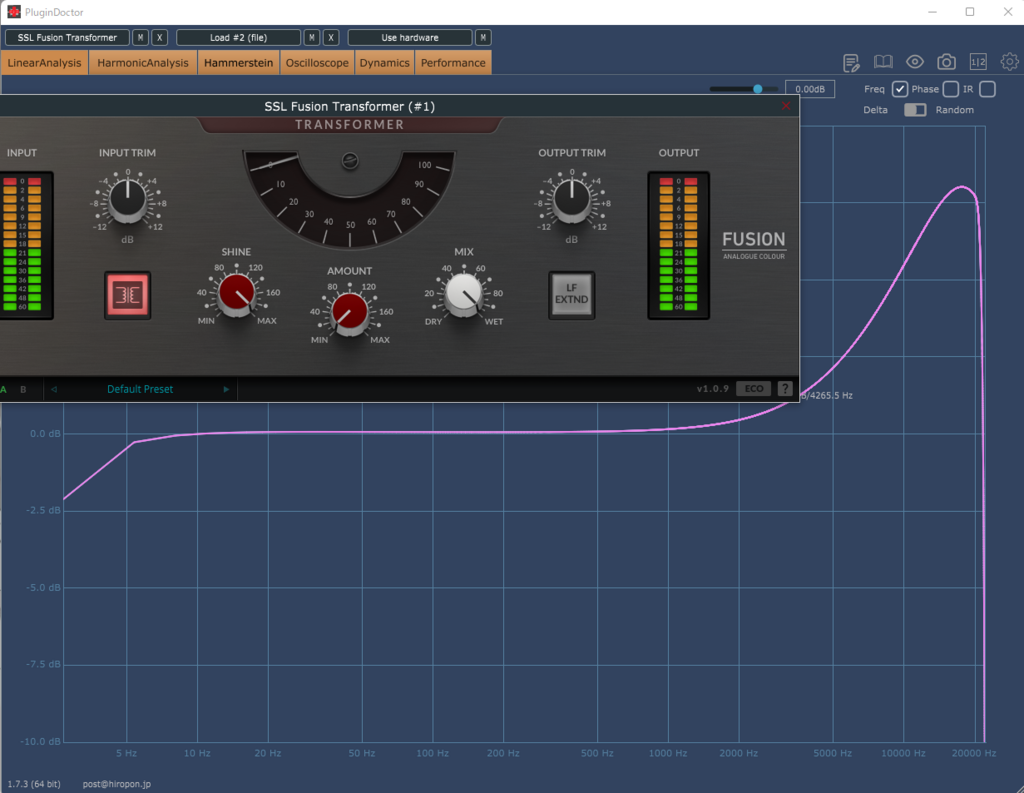Image resolution: width=1024 pixels, height=793 pixels.
Task: Select preset slot B
Action: click(x=23, y=389)
